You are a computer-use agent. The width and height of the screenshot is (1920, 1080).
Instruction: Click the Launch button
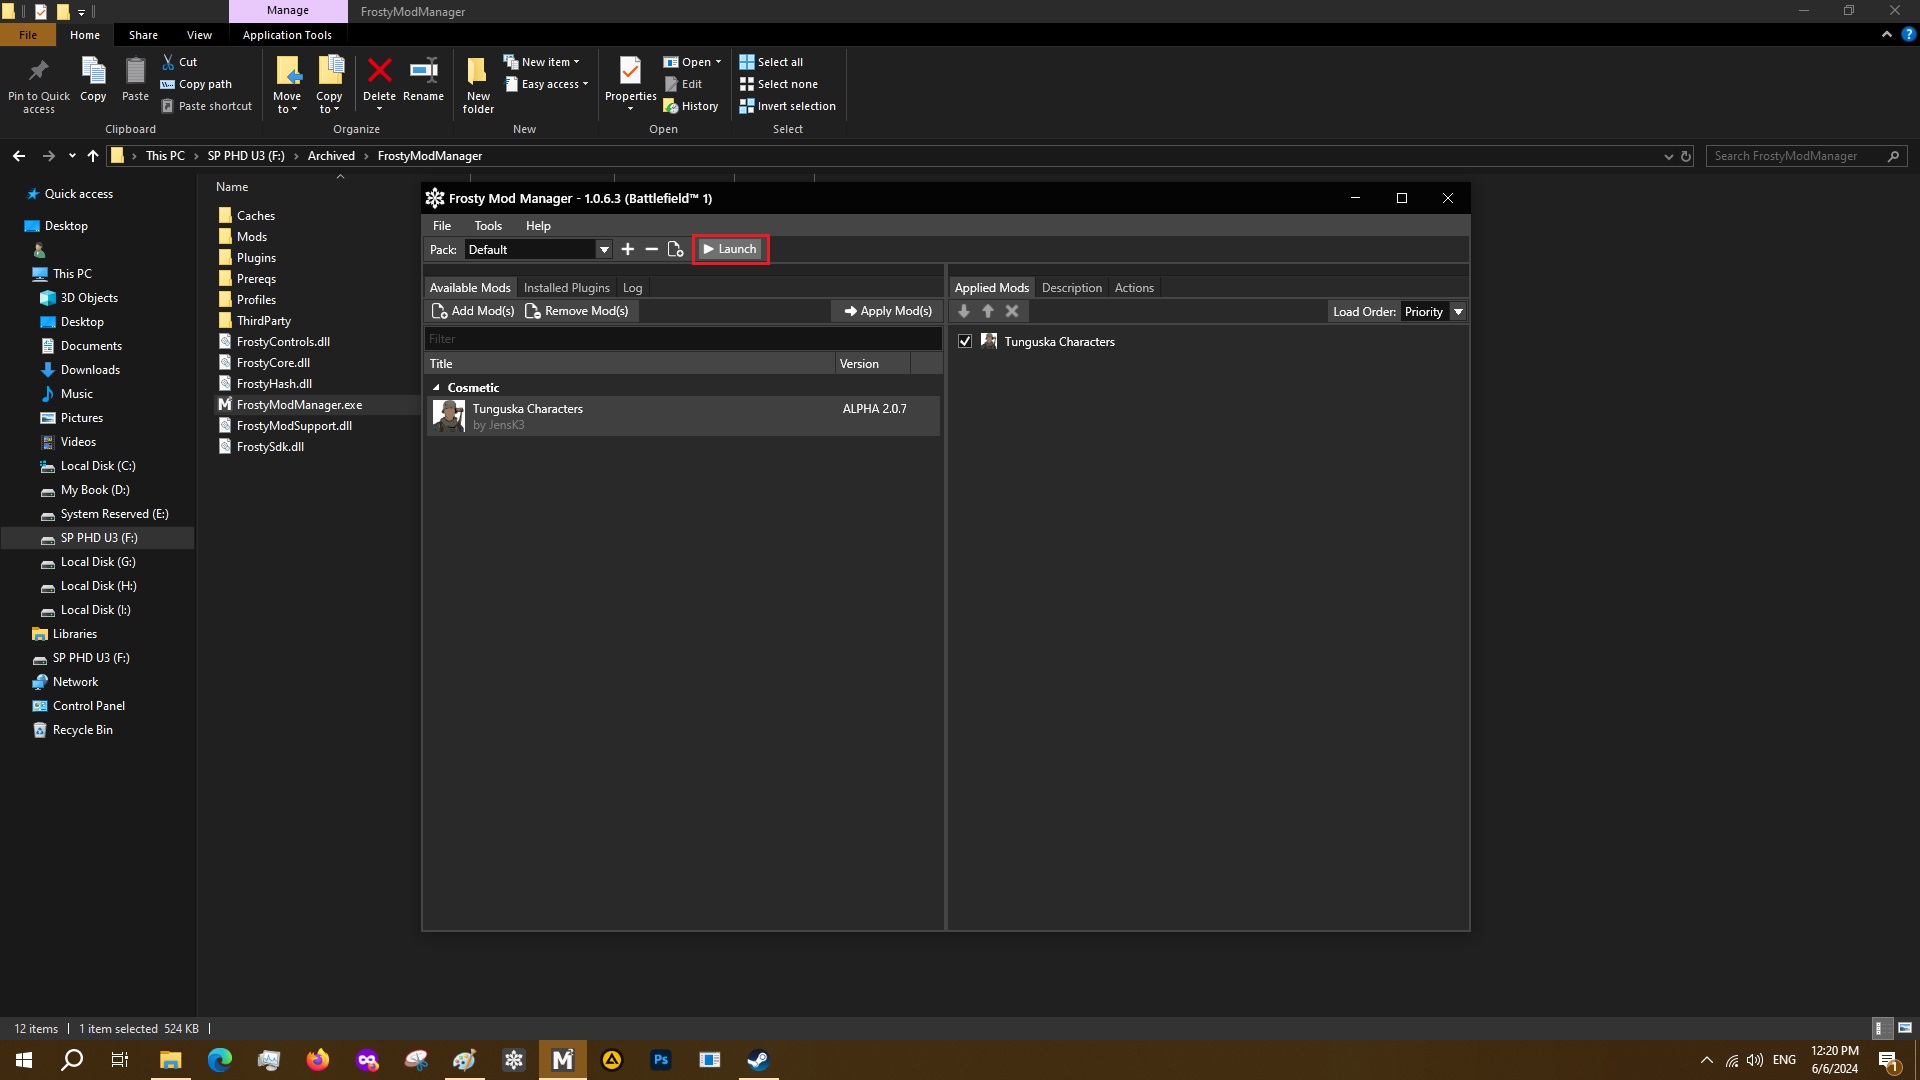click(730, 249)
